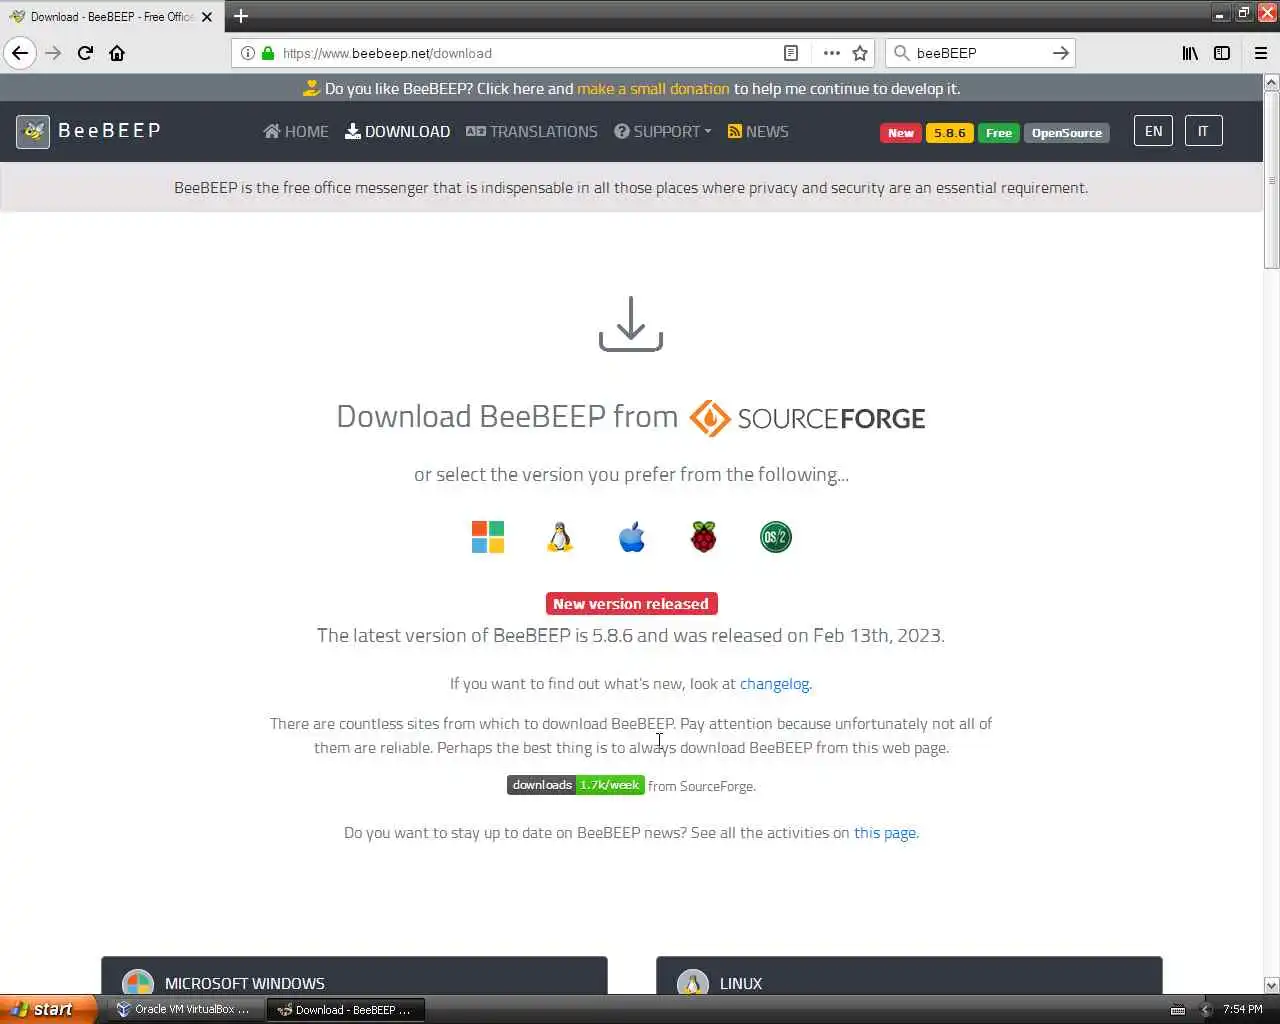Select the Download - BeeBEEP browser tab
1280x1024 pixels.
110,17
